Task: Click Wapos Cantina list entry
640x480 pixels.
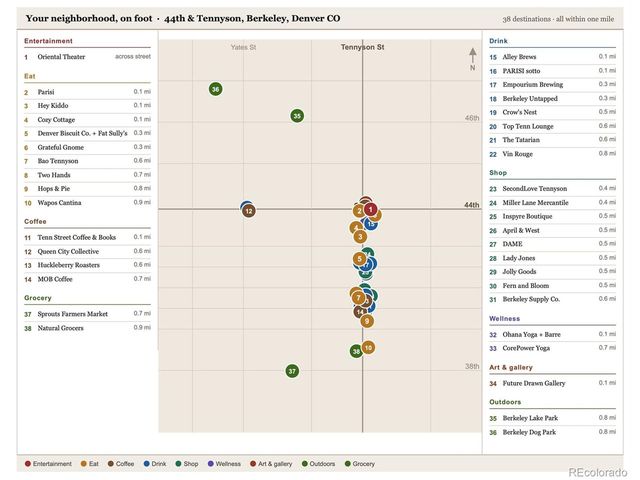Action: [87, 203]
